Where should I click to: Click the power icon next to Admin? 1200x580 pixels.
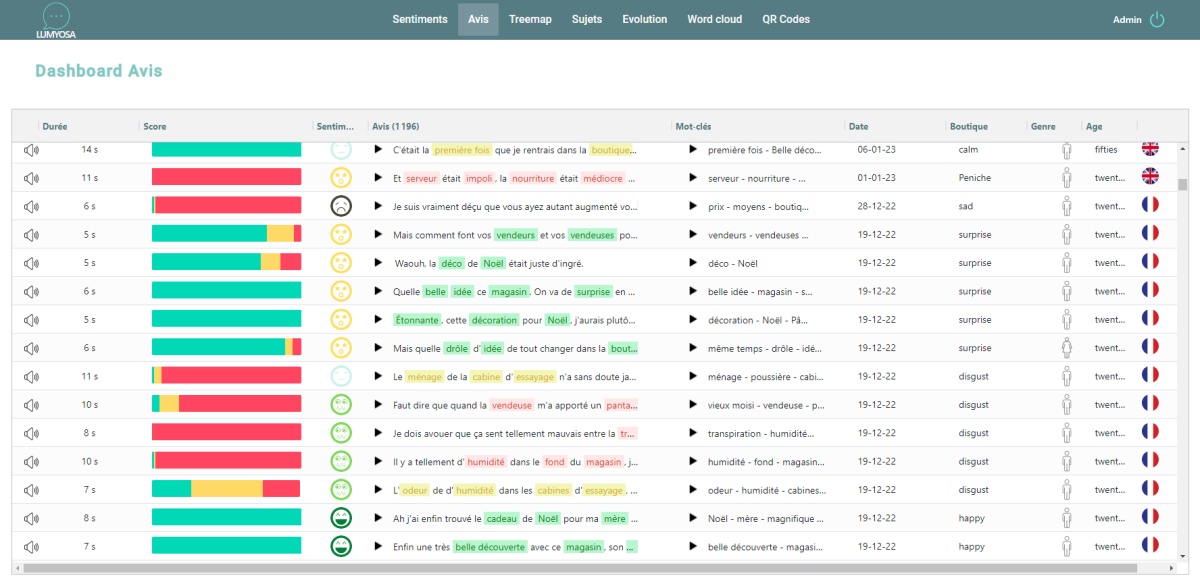(1157, 19)
